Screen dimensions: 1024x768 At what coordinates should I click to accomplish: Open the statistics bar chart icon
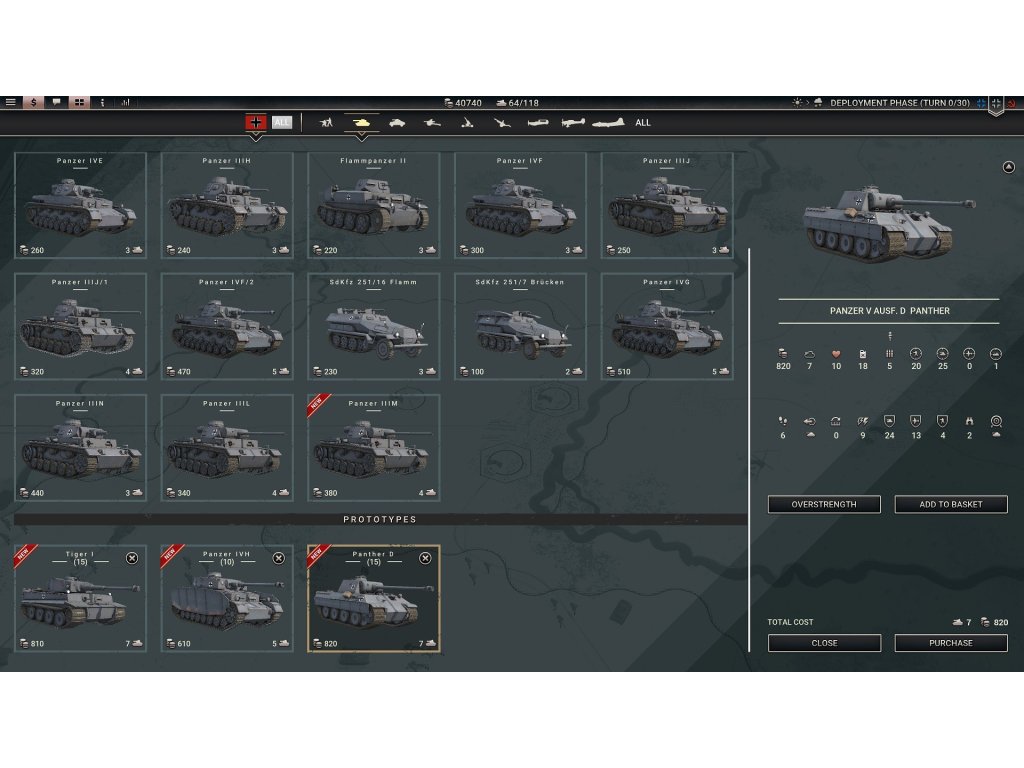coord(125,102)
